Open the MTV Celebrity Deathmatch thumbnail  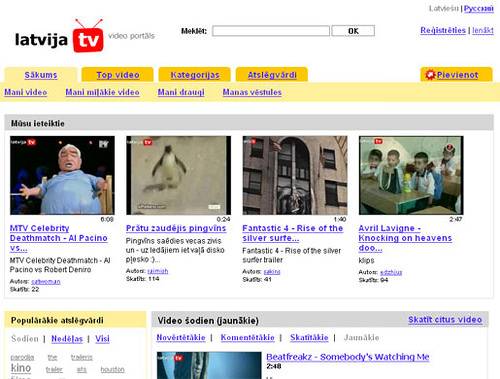pos(62,175)
